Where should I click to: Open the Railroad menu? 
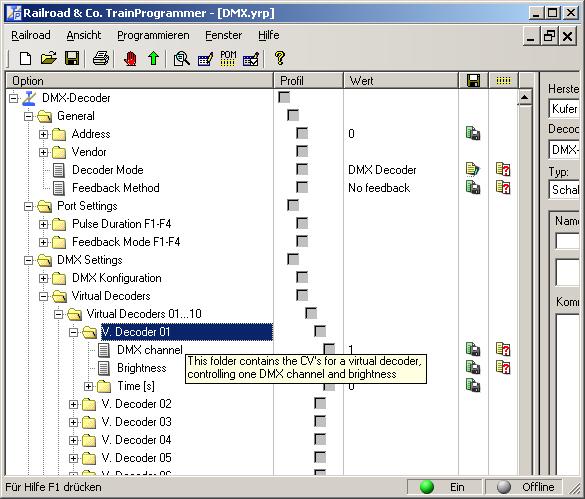click(31, 35)
